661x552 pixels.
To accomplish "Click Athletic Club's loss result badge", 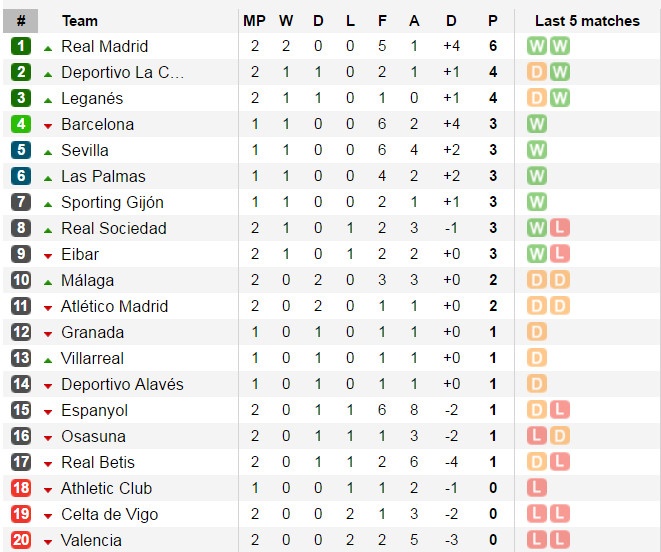I will [537, 488].
